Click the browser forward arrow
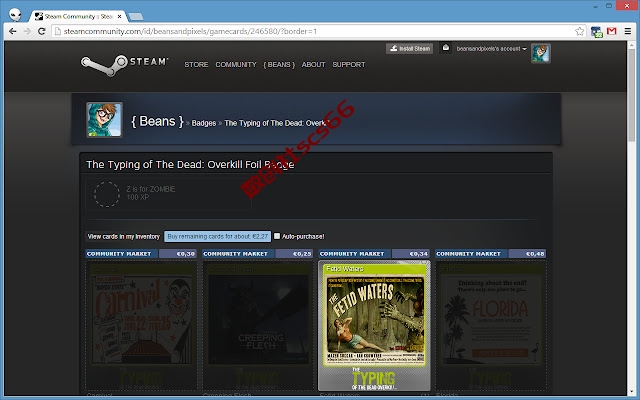Image resolution: width=640 pixels, height=400 pixels. click(x=27, y=31)
